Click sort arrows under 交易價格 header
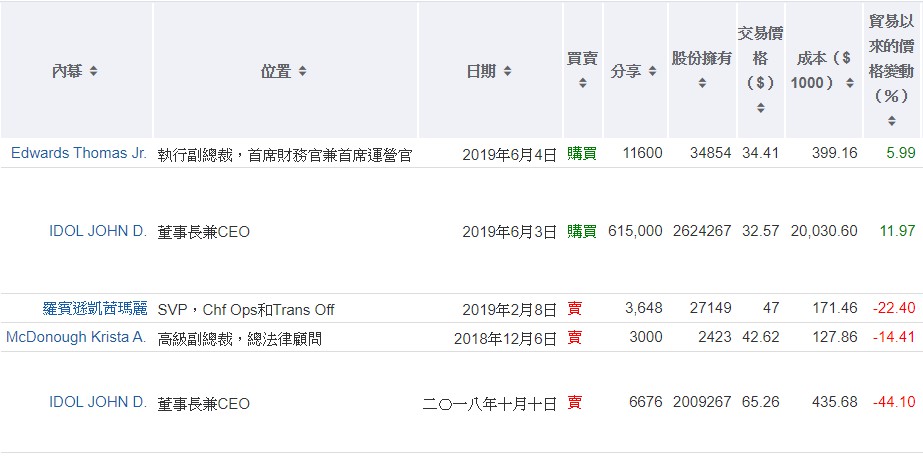 [x=760, y=108]
